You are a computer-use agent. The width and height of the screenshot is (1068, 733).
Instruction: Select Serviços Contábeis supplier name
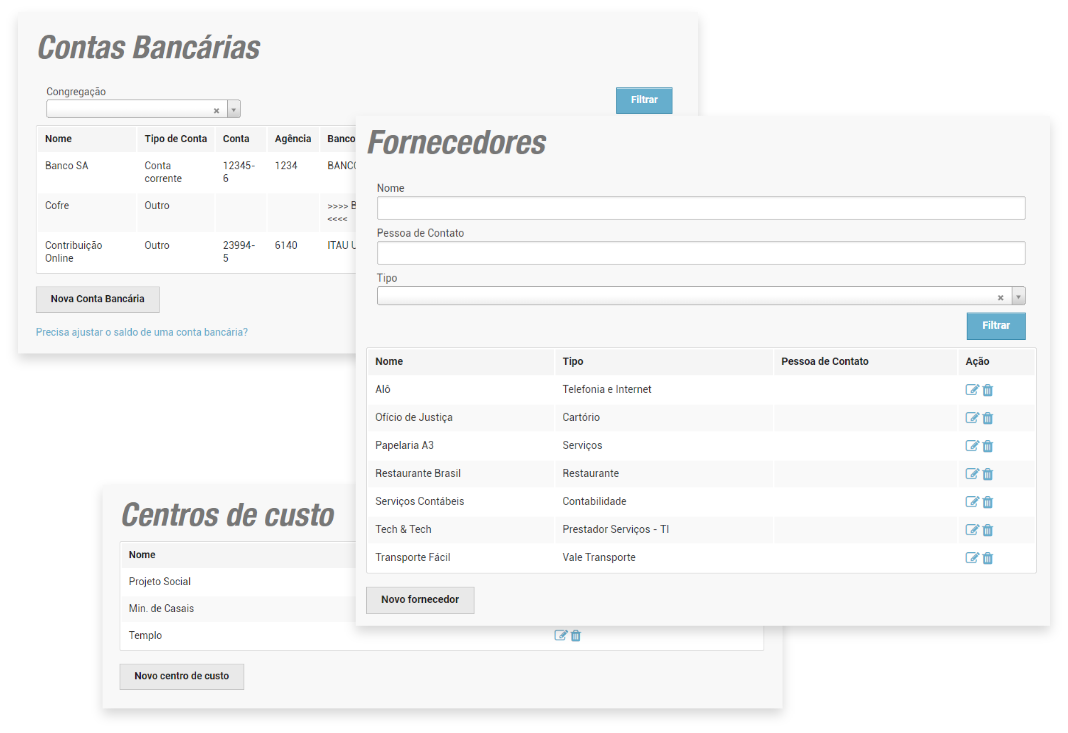point(420,501)
